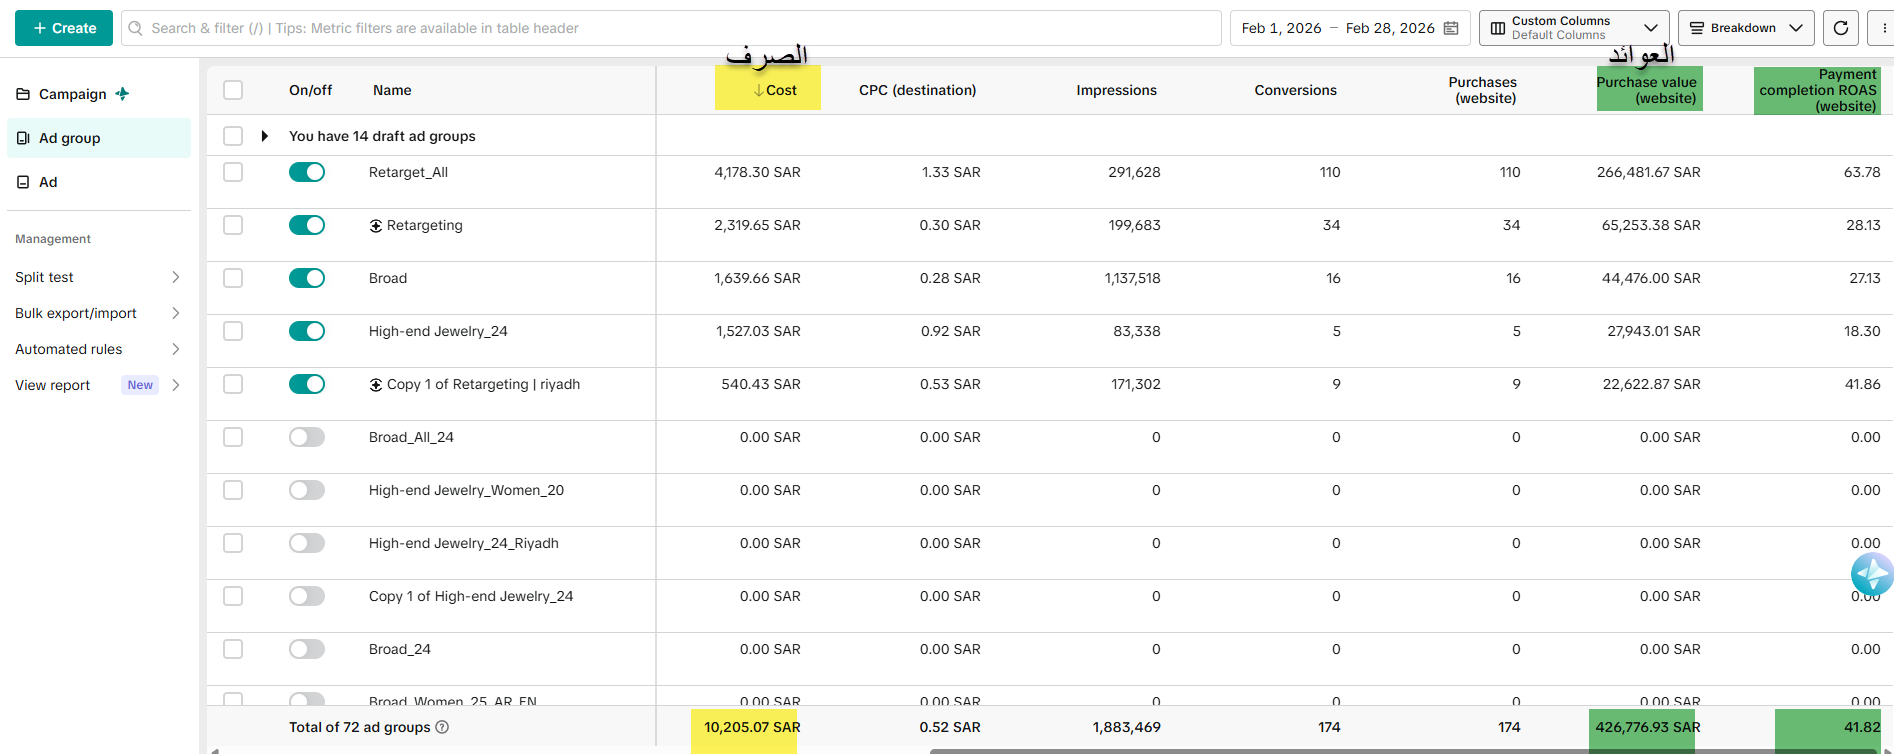Open Split test in Management

click(44, 277)
